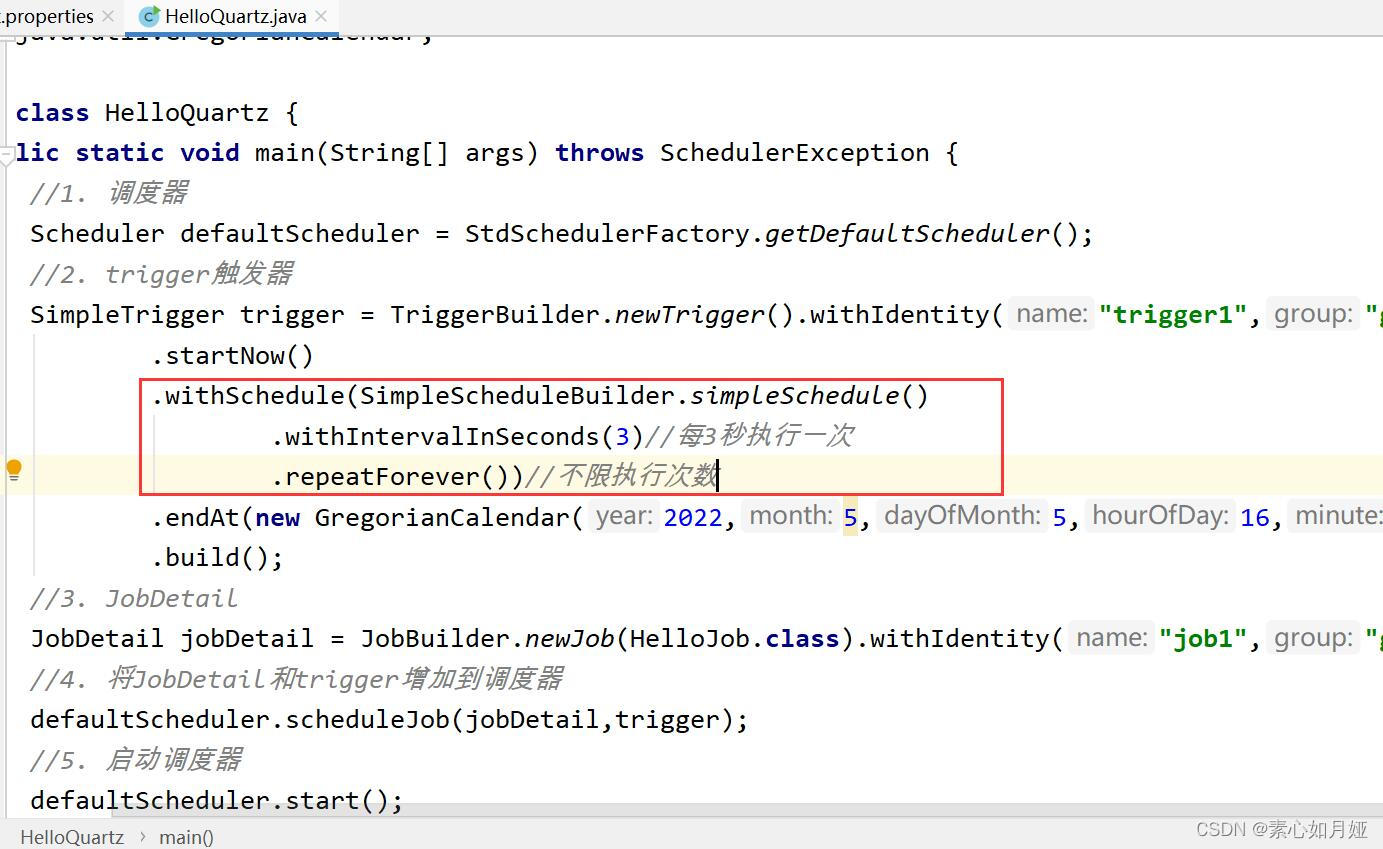This screenshot has height=849, width=1383.
Task: Click the newTrigger() method name
Action: (689, 314)
